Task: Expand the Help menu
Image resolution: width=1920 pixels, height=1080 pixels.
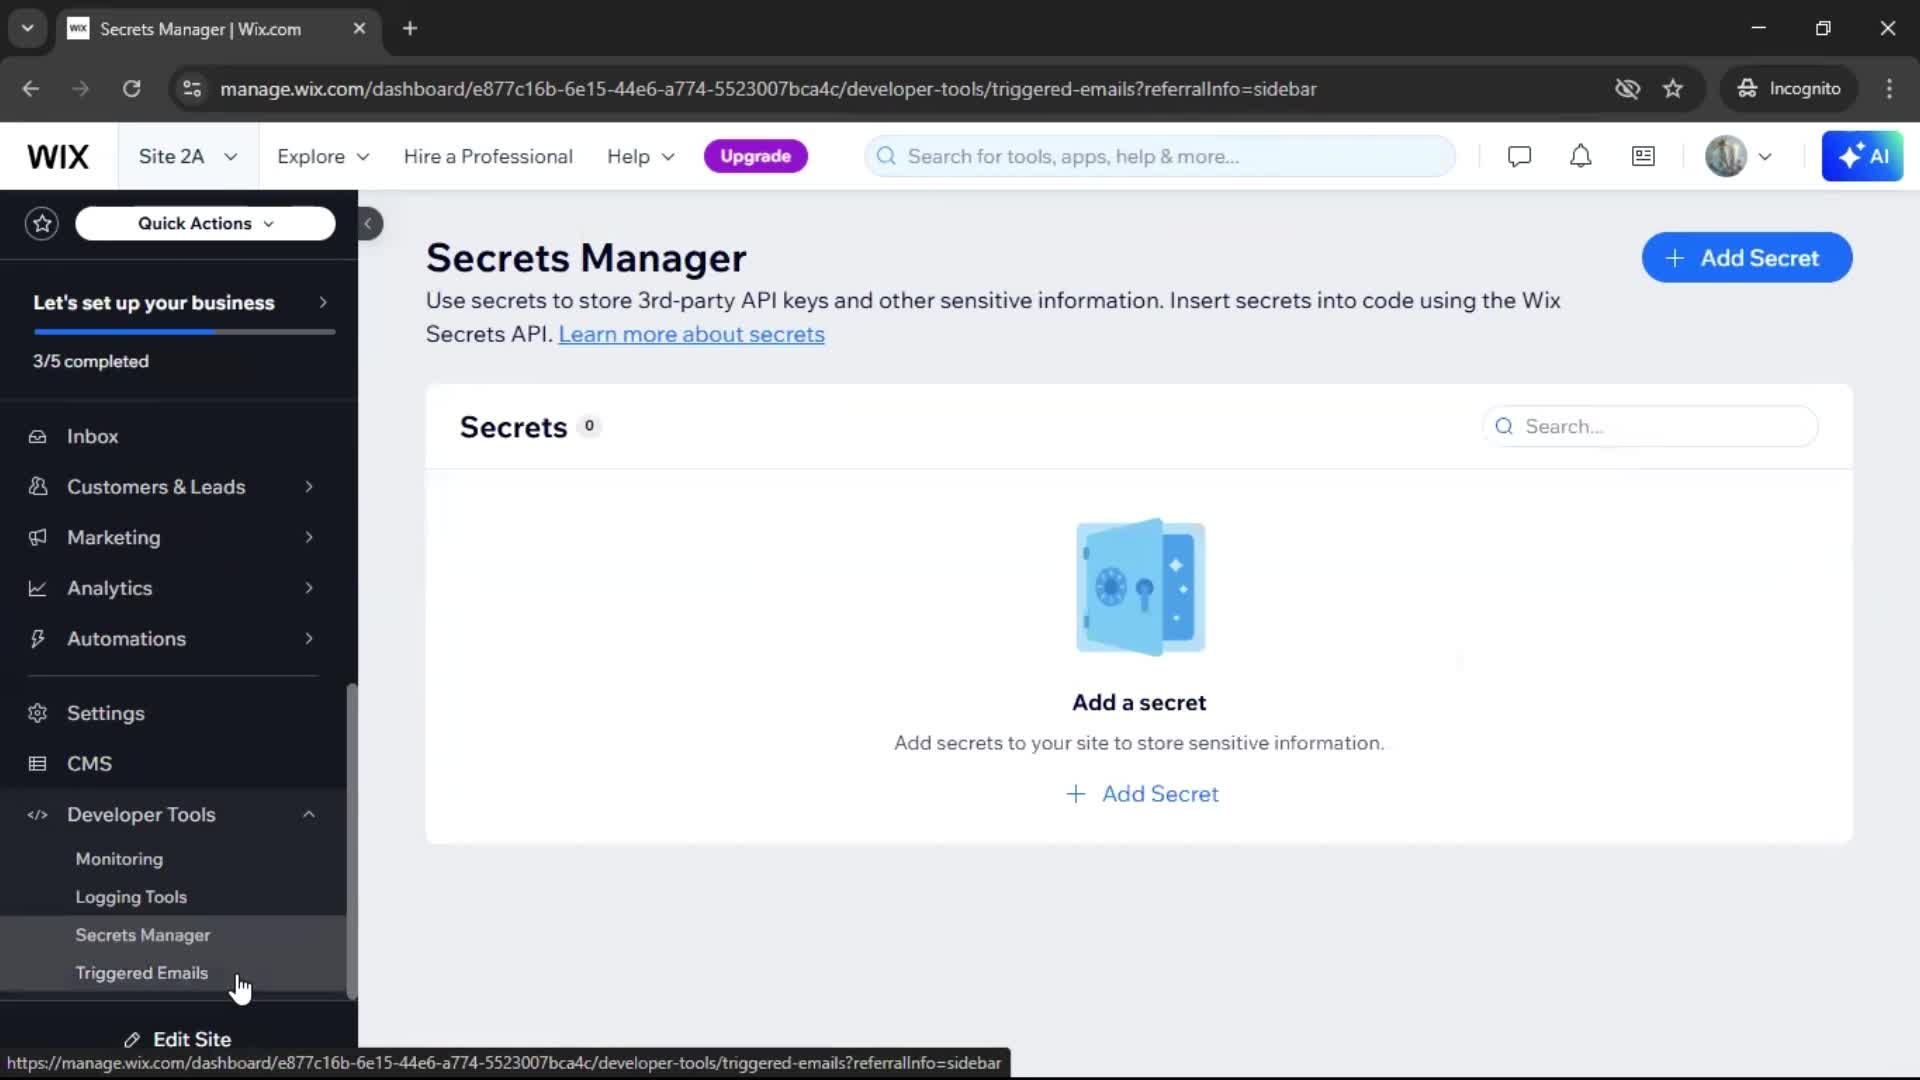Action: pyautogui.click(x=640, y=156)
